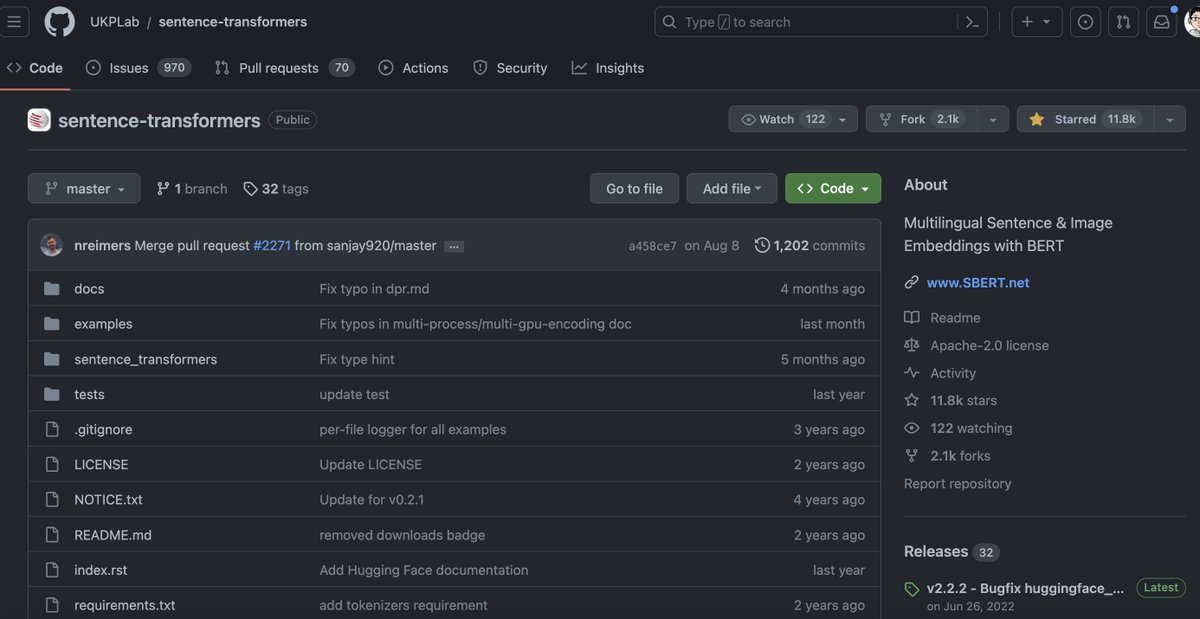Click the license scale icon in About

[911, 345]
